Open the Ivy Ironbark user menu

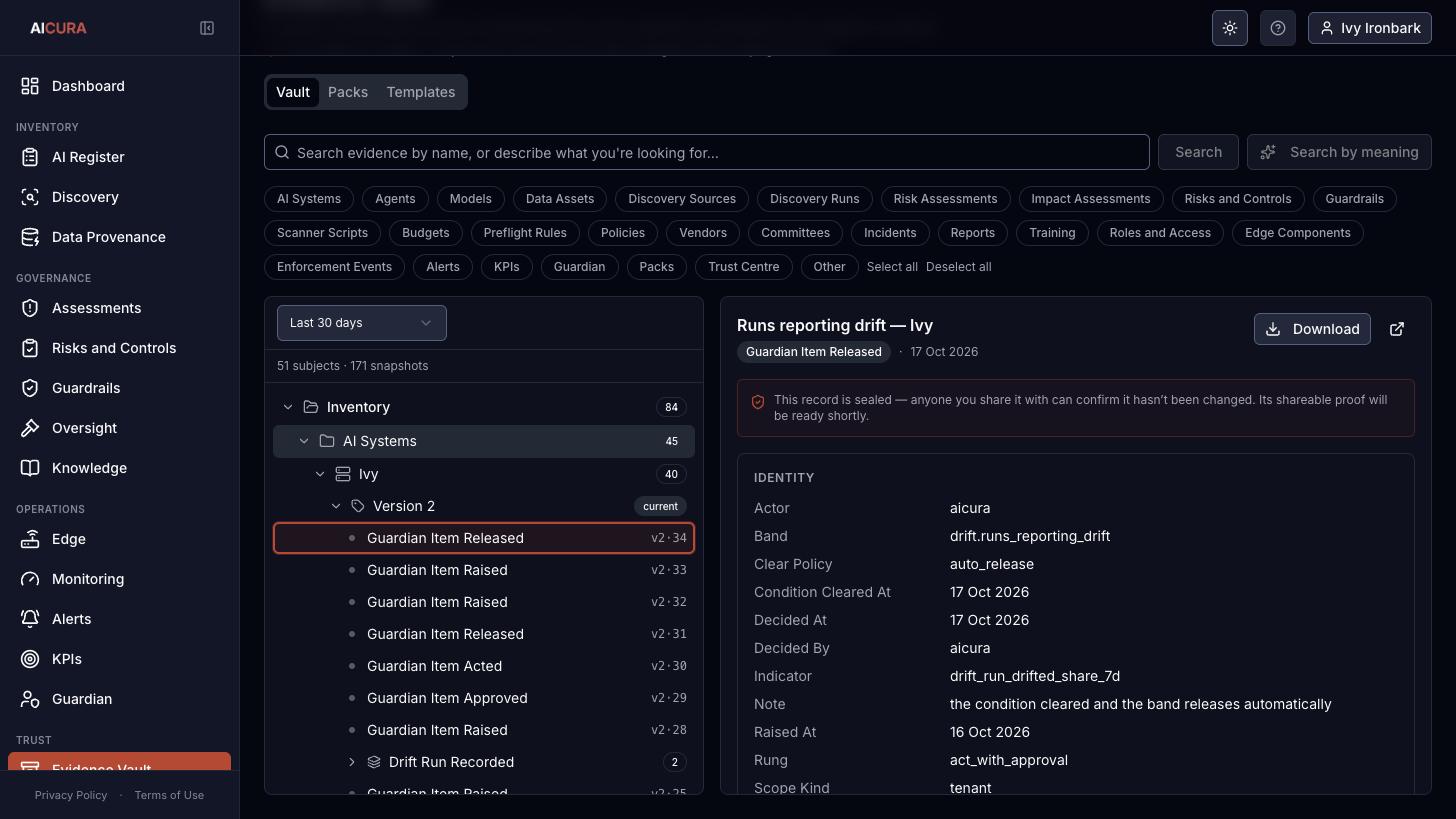point(1370,28)
